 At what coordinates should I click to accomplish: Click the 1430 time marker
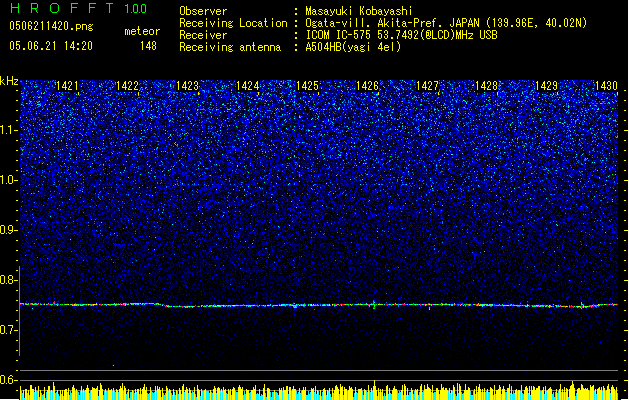[606, 86]
